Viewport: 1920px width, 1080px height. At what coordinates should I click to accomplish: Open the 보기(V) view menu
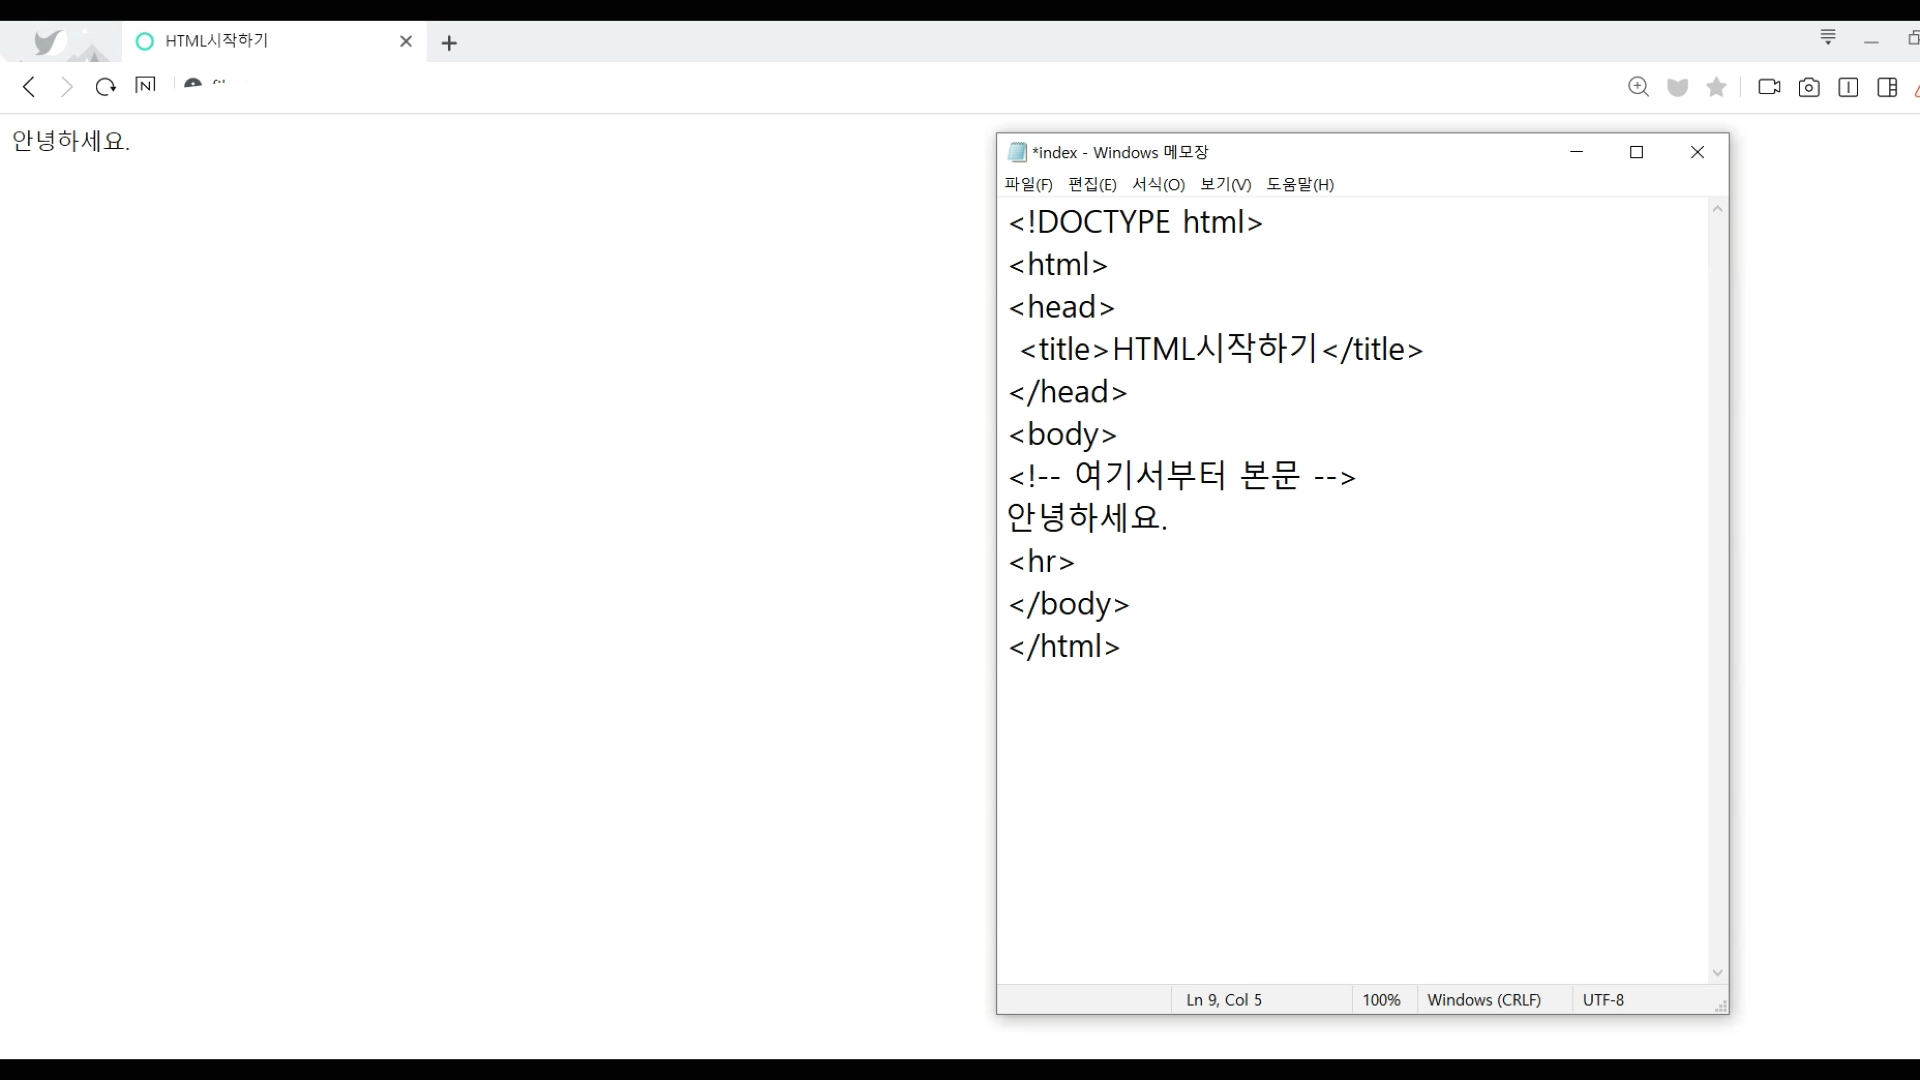tap(1225, 184)
